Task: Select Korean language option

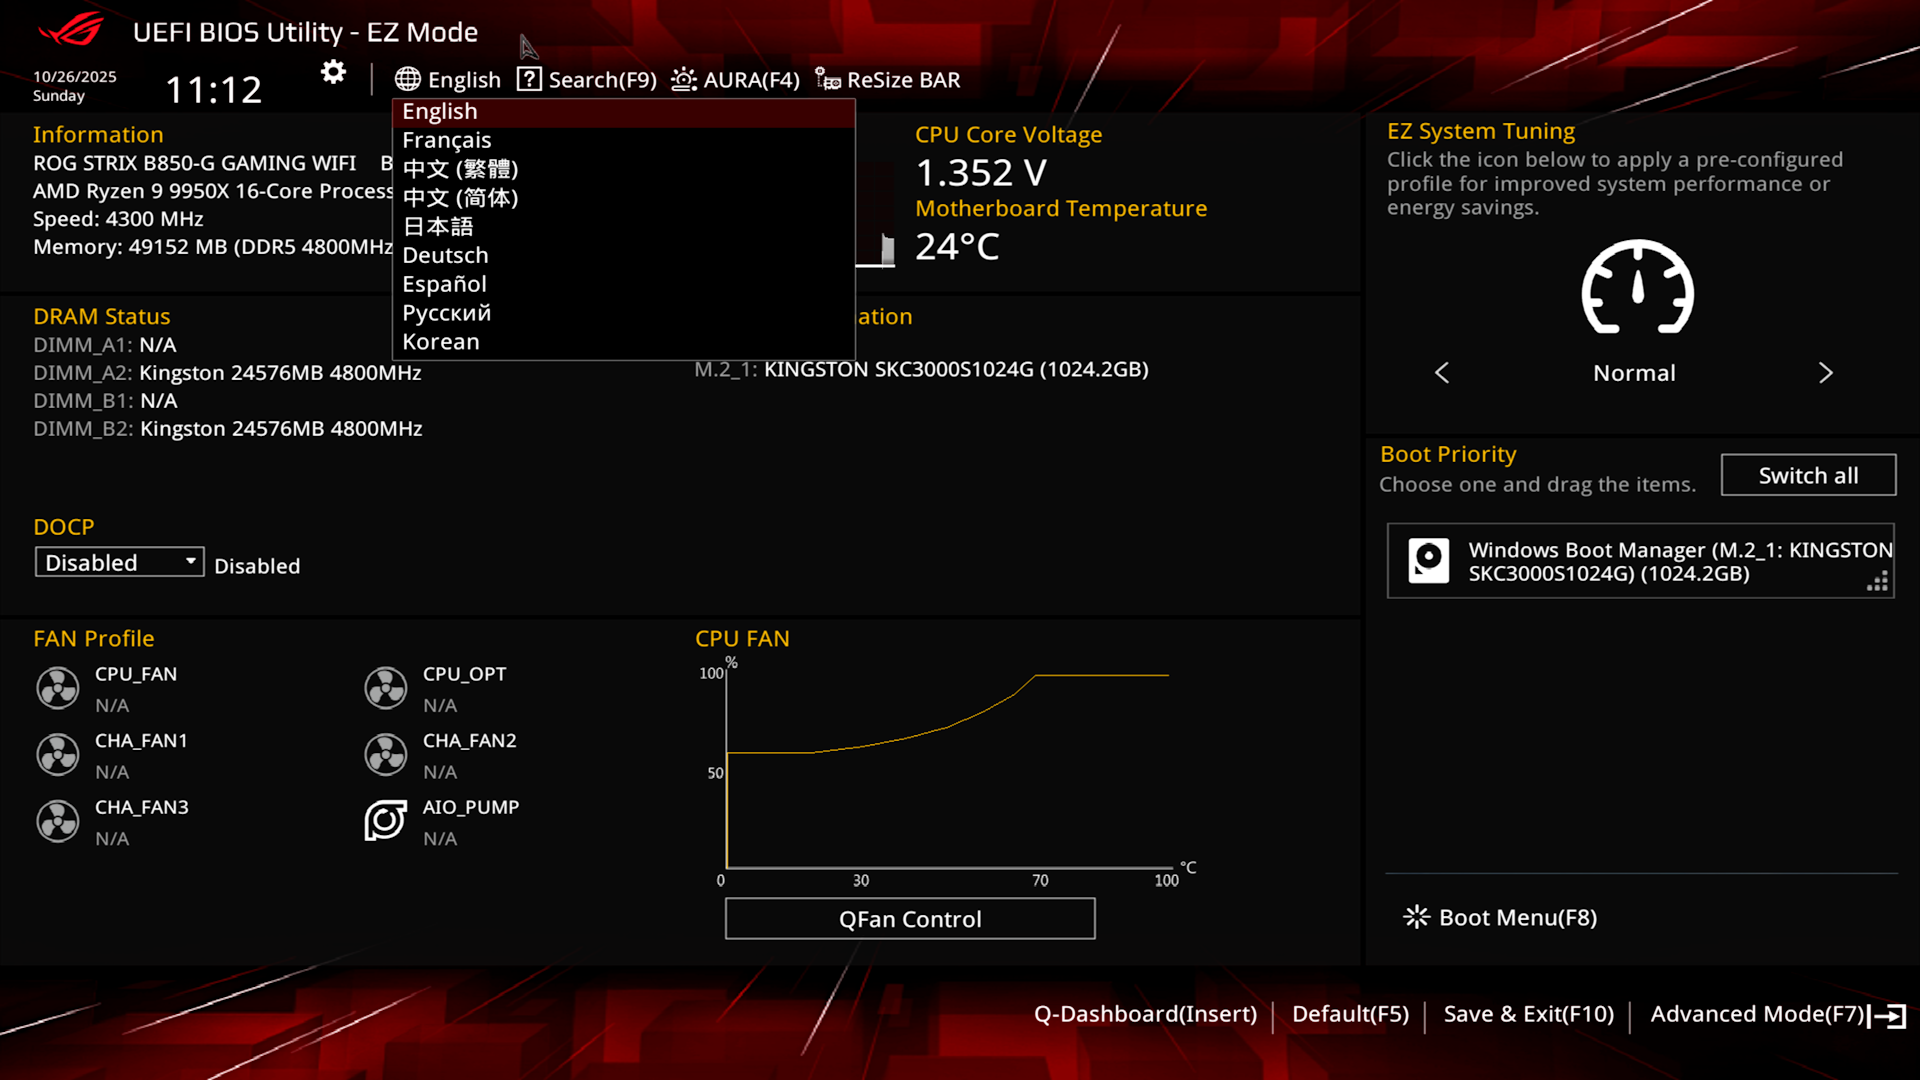Action: (440, 342)
